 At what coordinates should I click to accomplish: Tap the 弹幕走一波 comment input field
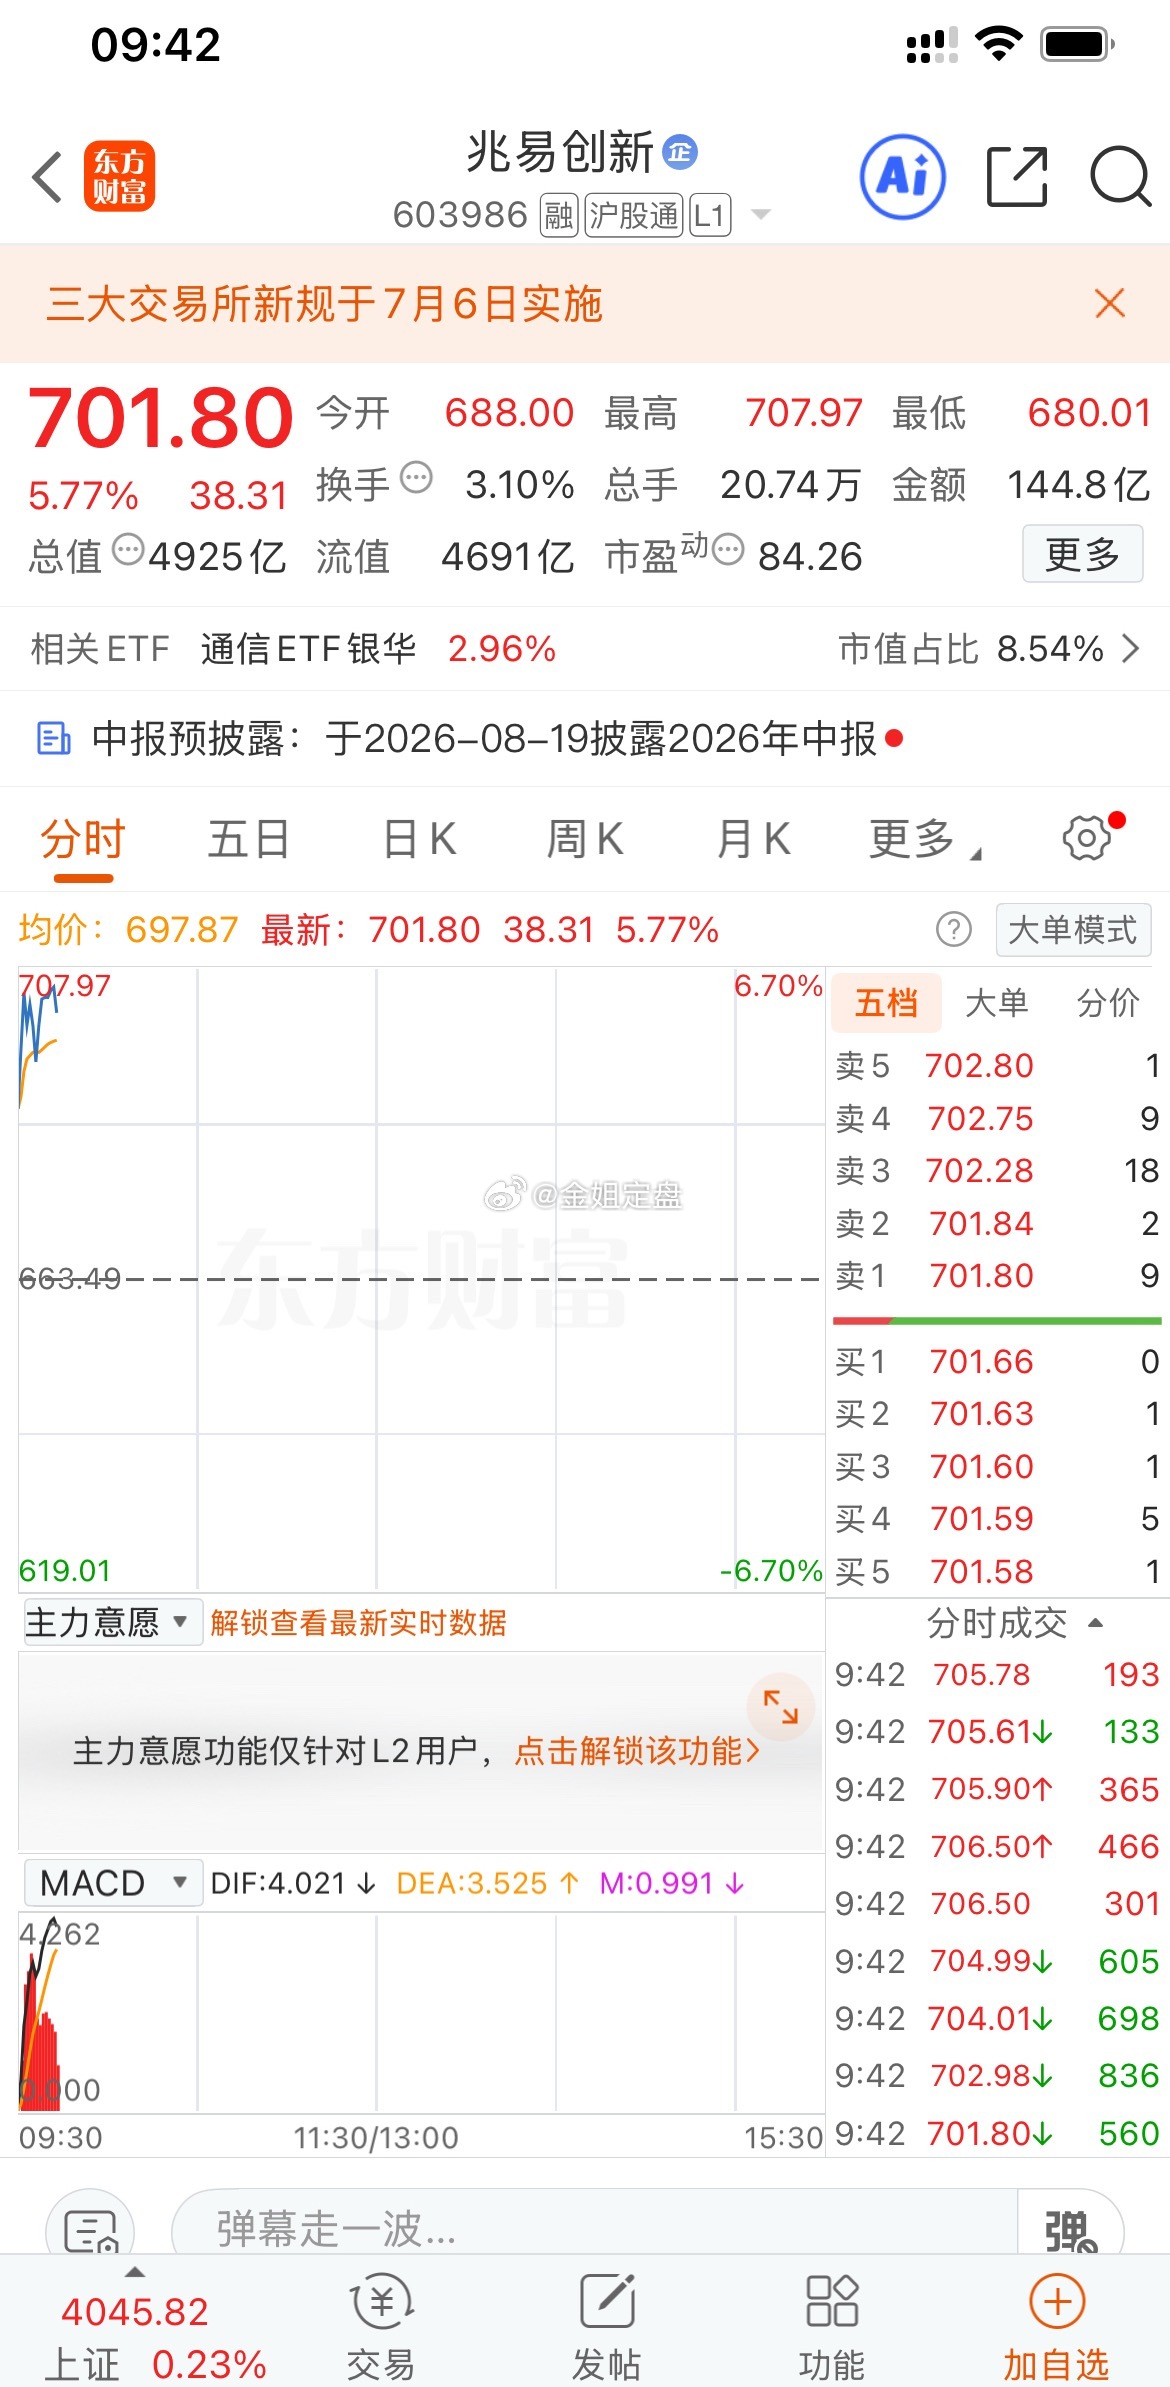pyautogui.click(x=595, y=2227)
